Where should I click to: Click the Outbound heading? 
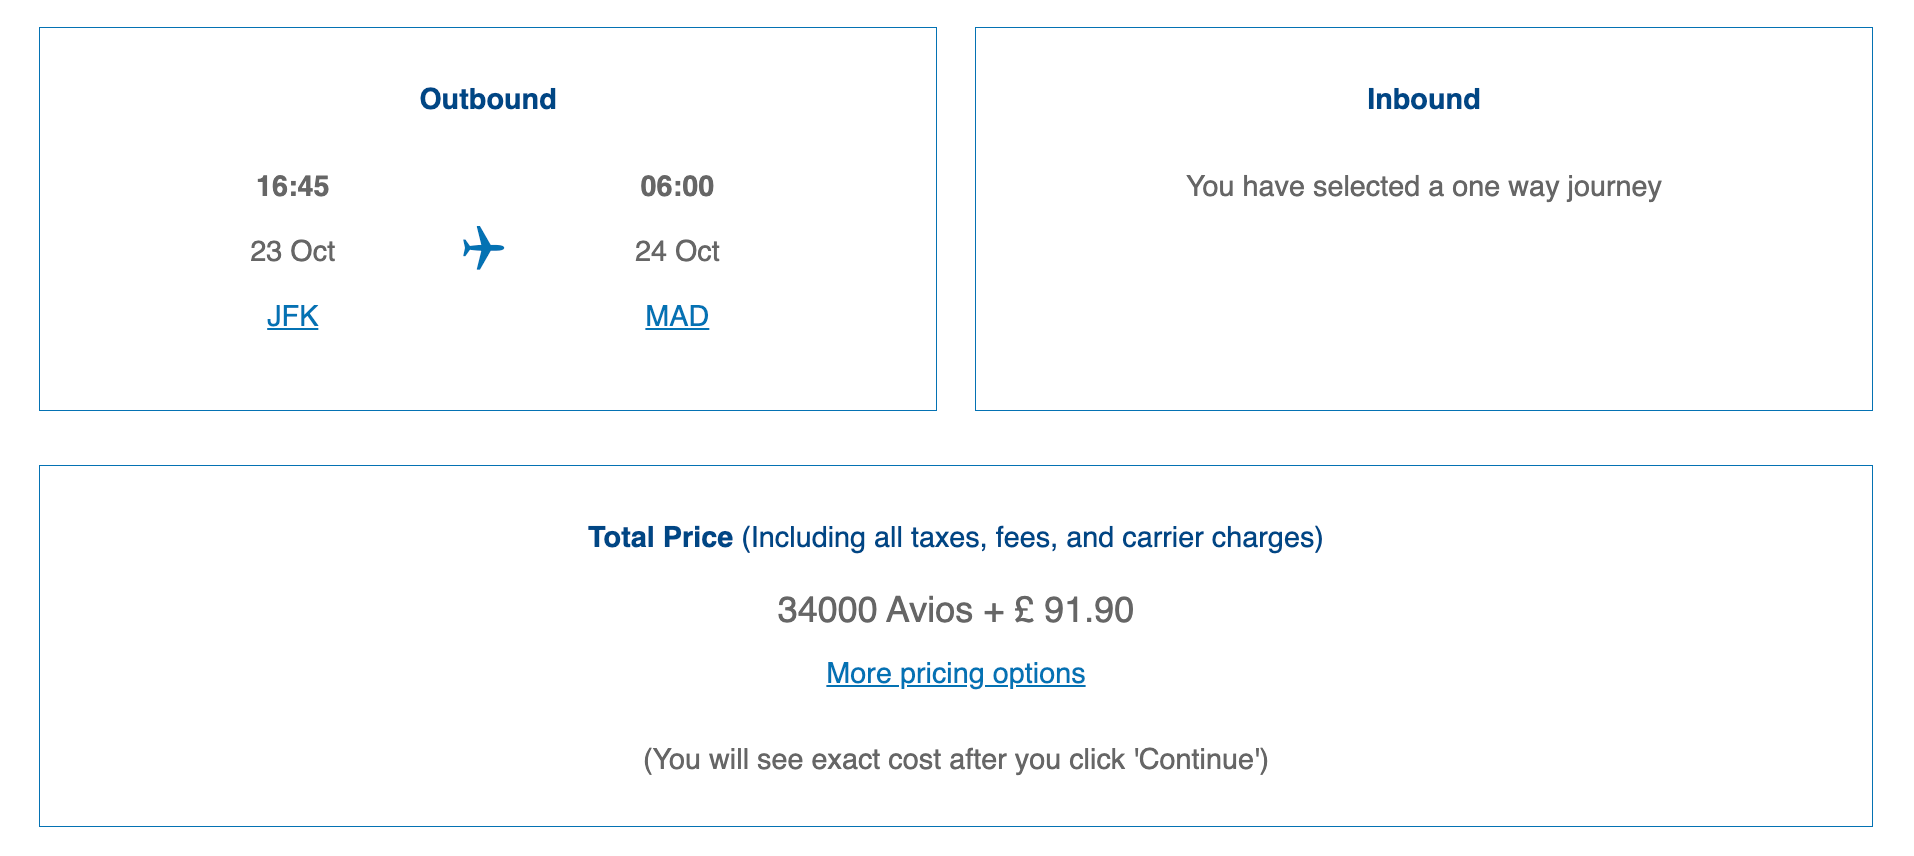click(x=488, y=99)
